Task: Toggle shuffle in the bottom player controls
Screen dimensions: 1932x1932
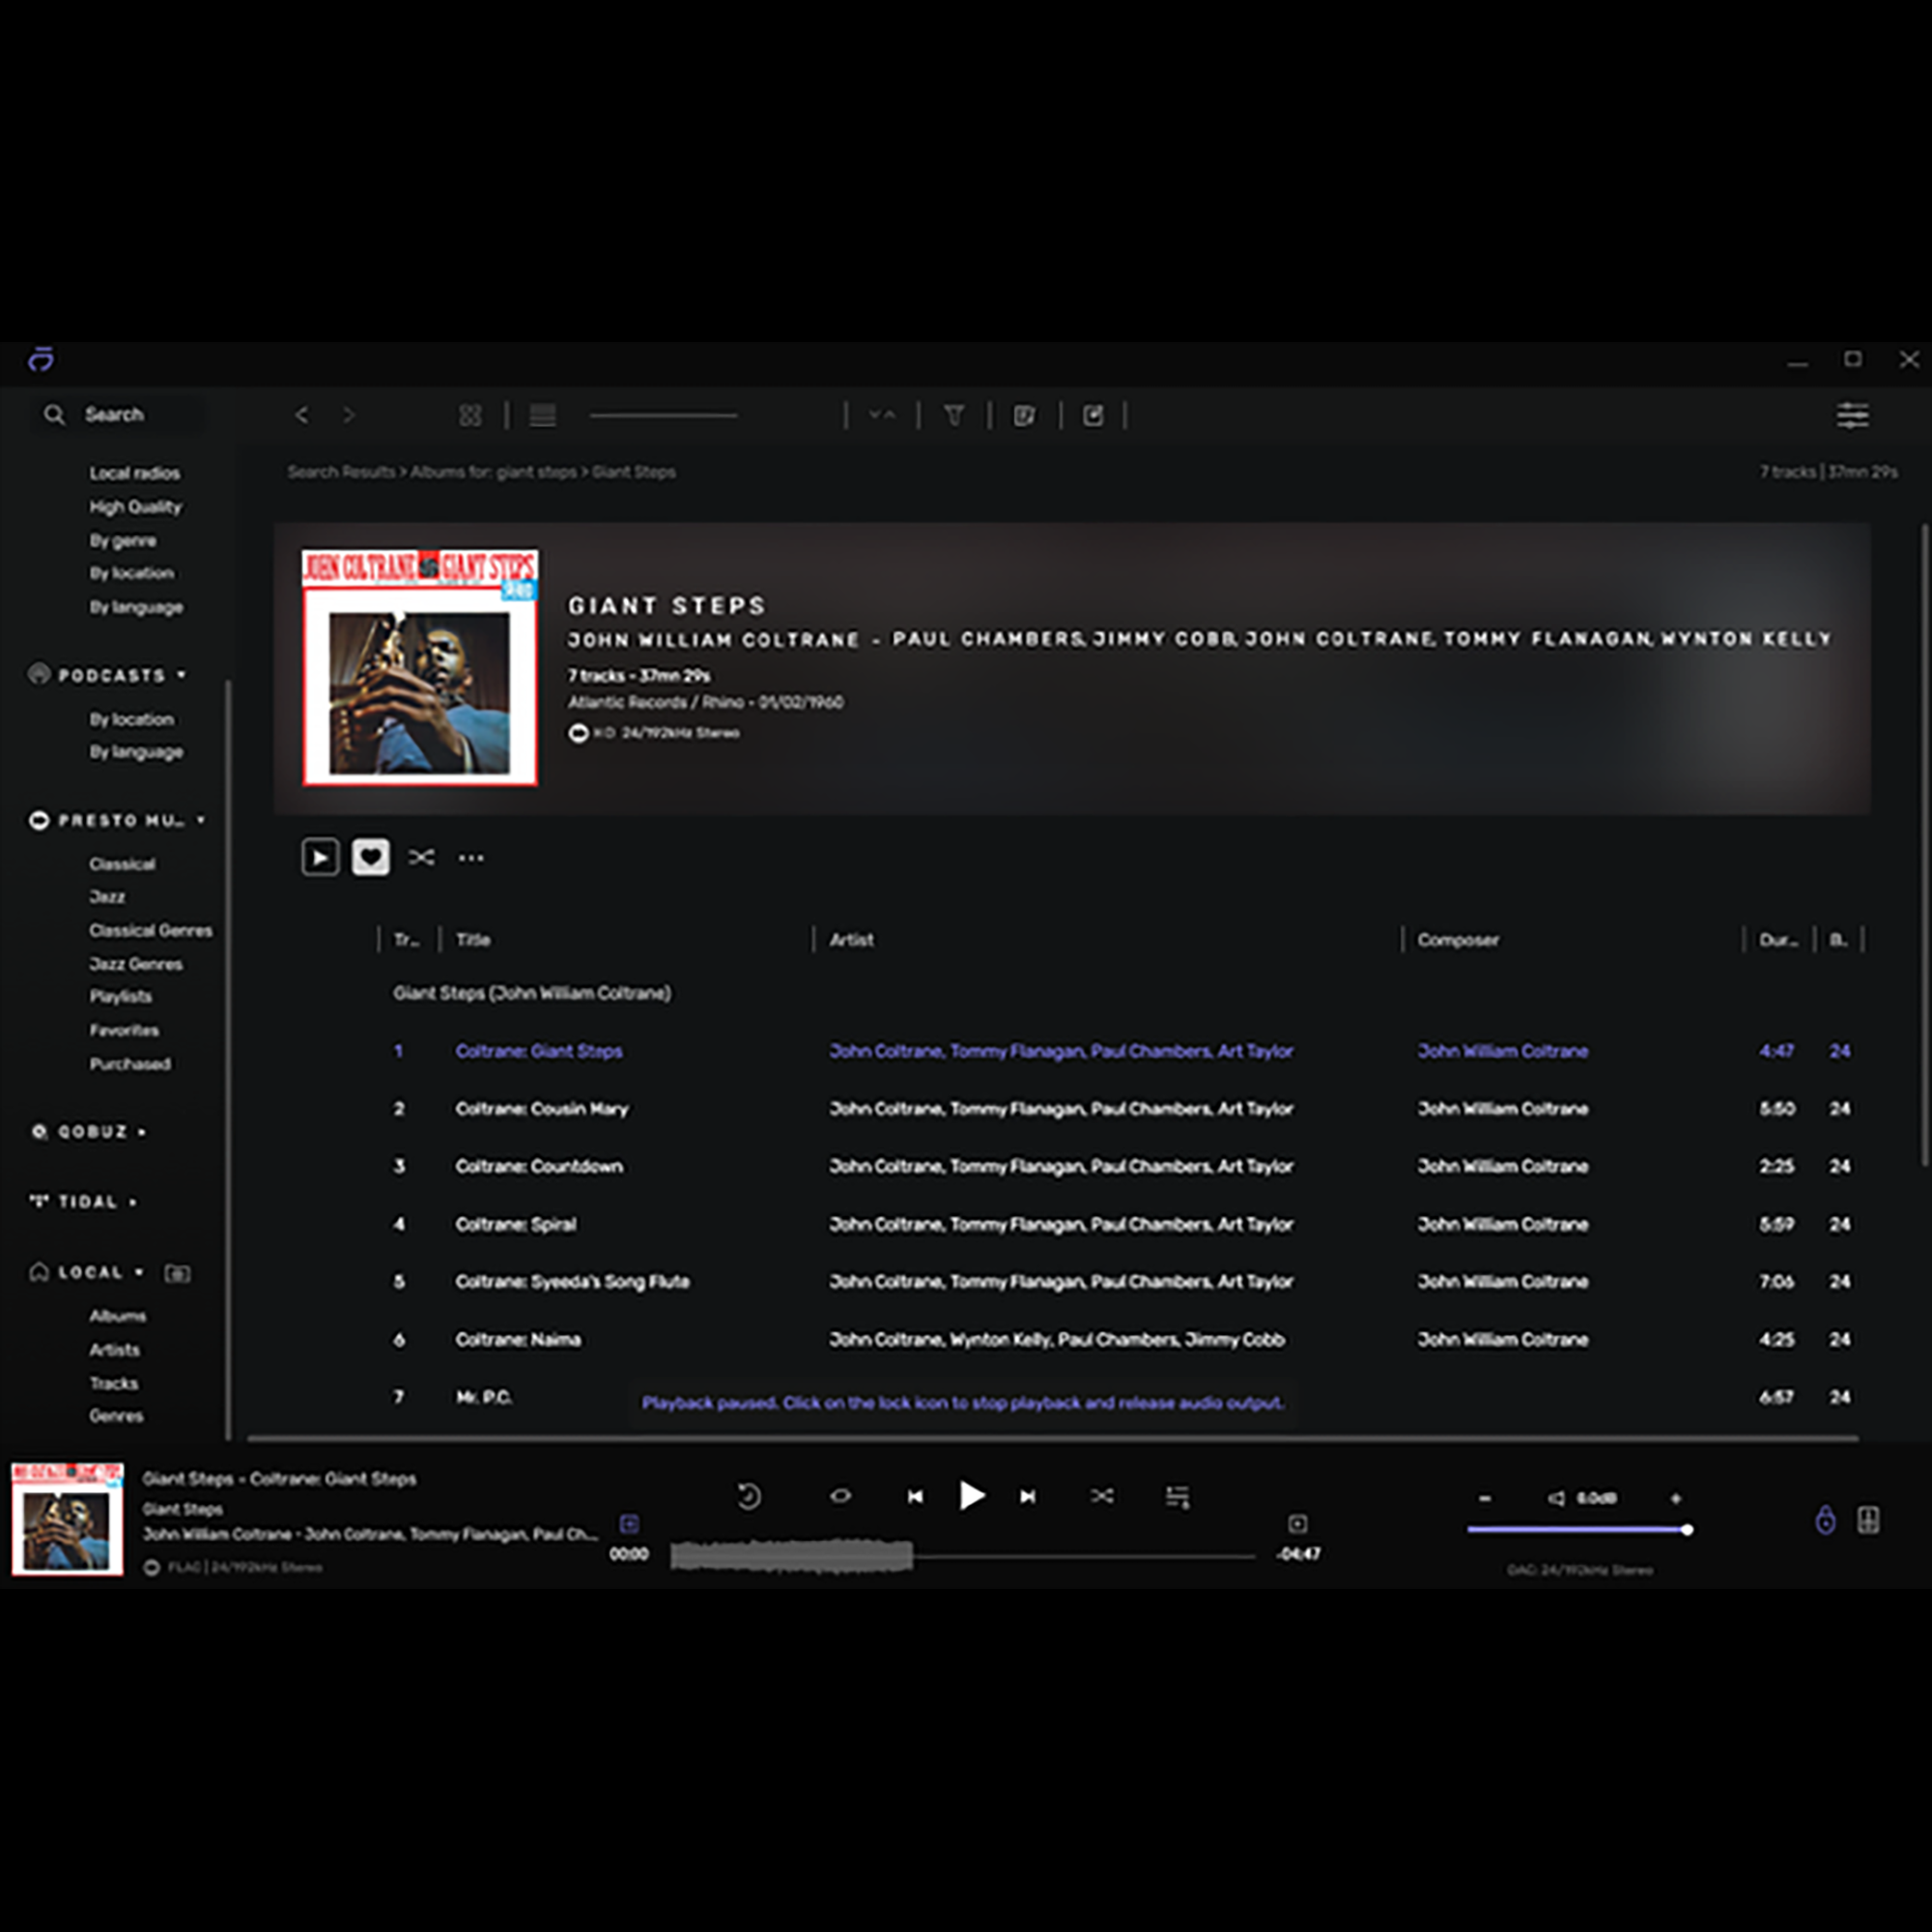Action: (1102, 1497)
